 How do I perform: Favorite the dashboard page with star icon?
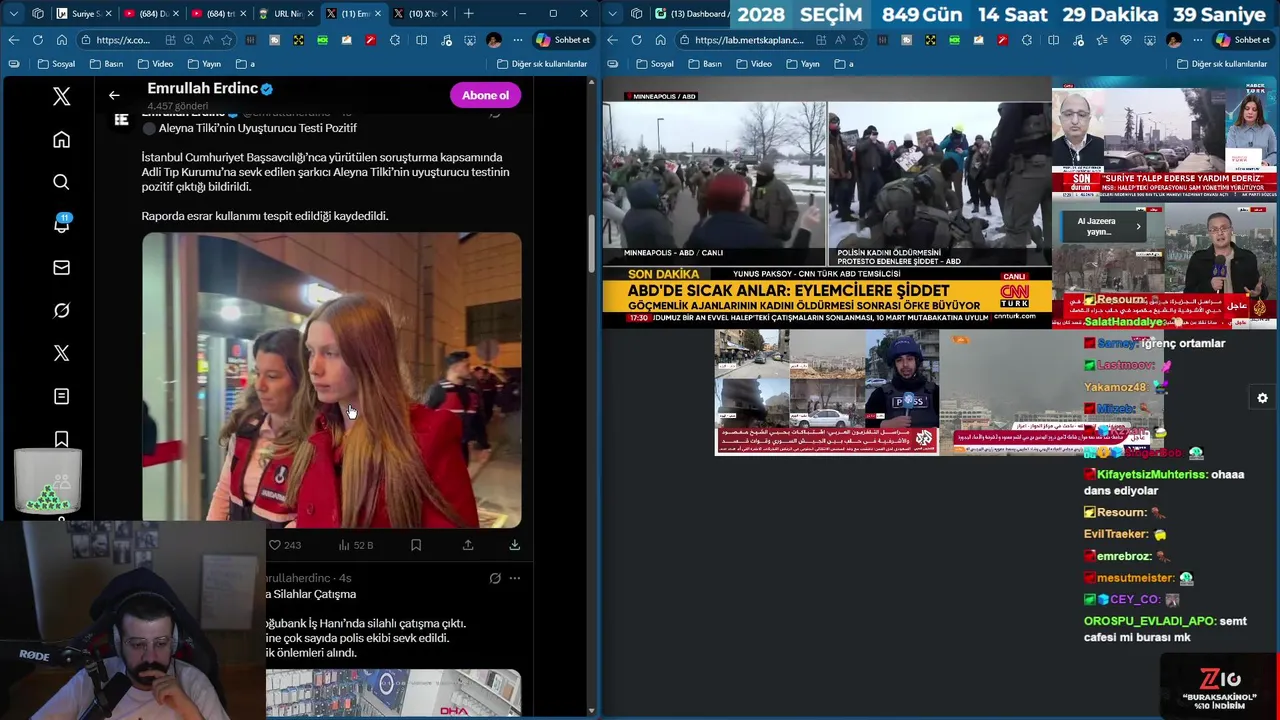(x=858, y=40)
